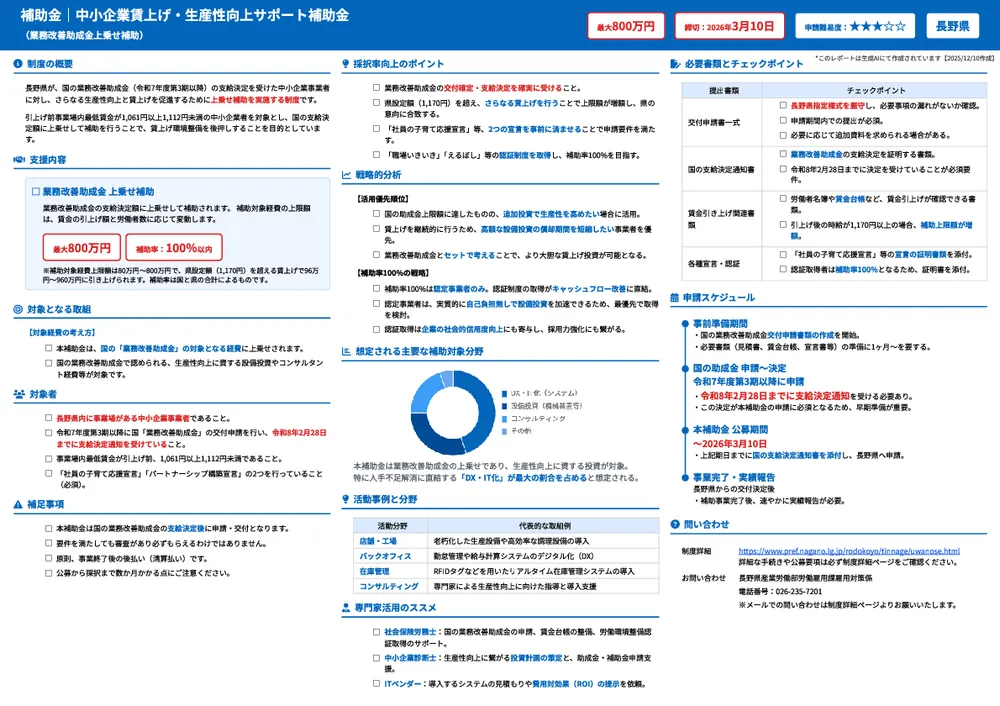1000x706 pixels.
Task: Click the 採択率向上のポイント lightbulb icon
Action: point(346,63)
